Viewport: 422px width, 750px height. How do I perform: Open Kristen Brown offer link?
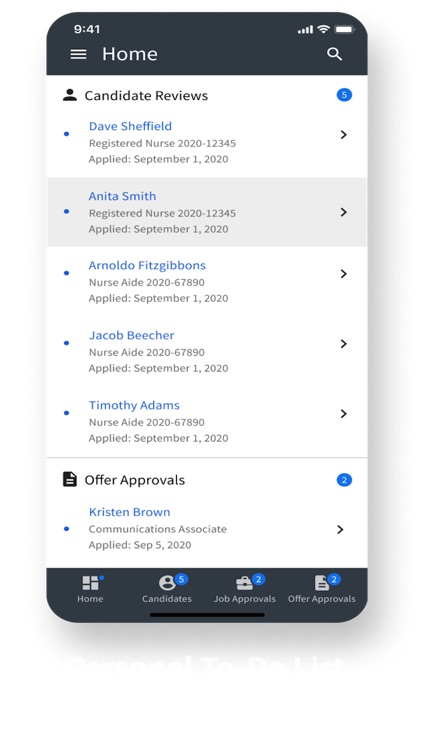[x=129, y=512]
